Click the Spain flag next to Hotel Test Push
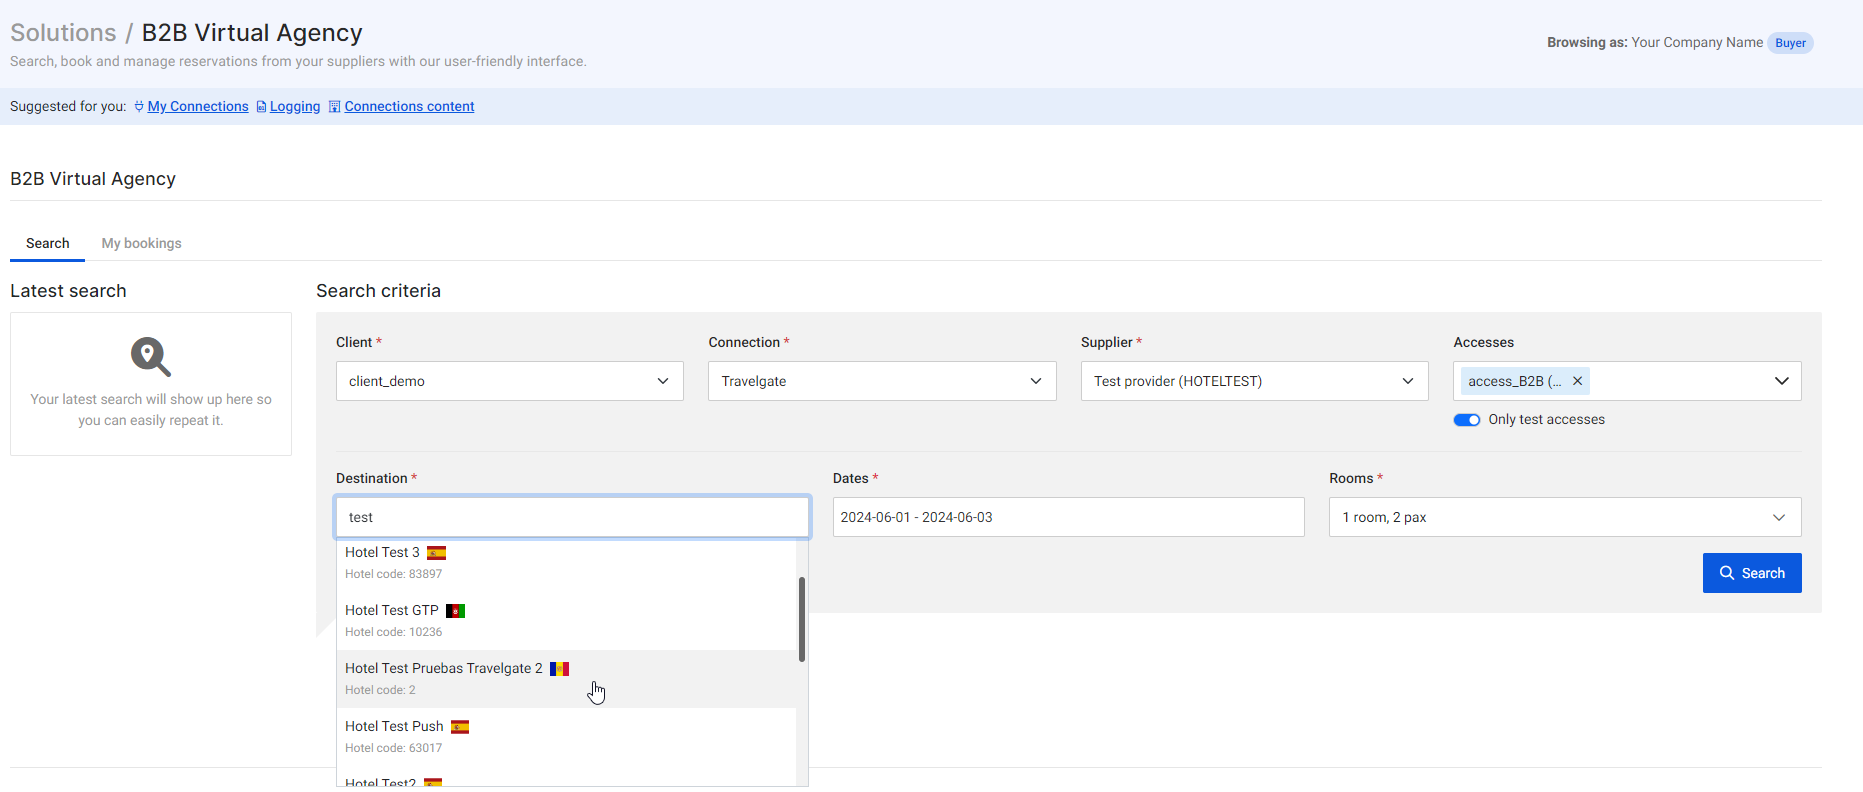Viewport: 1863px width, 792px height. pos(460,727)
